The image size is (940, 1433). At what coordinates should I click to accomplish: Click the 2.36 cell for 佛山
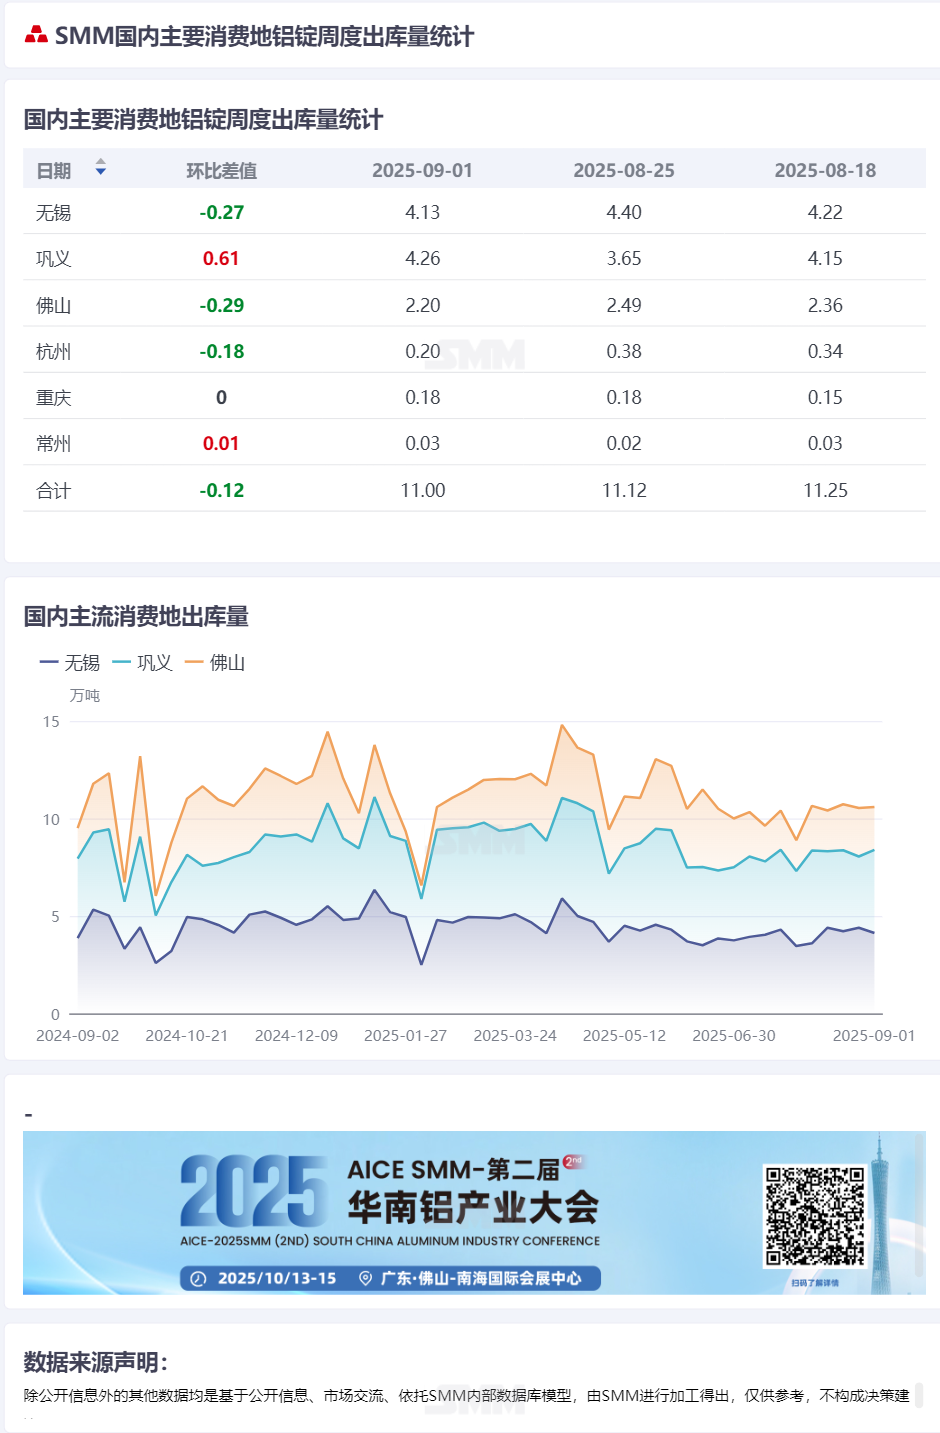[825, 305]
